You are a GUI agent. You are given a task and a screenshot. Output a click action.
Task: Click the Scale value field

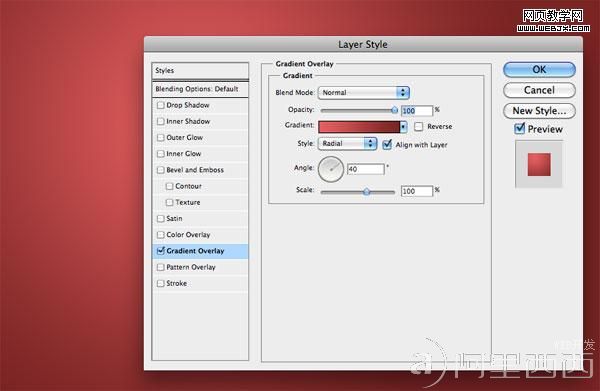[x=417, y=191]
